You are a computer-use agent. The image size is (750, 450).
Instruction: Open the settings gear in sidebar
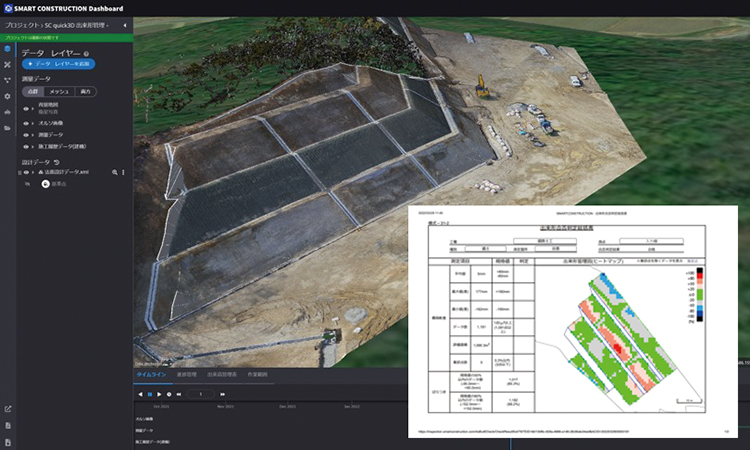pos(7,96)
